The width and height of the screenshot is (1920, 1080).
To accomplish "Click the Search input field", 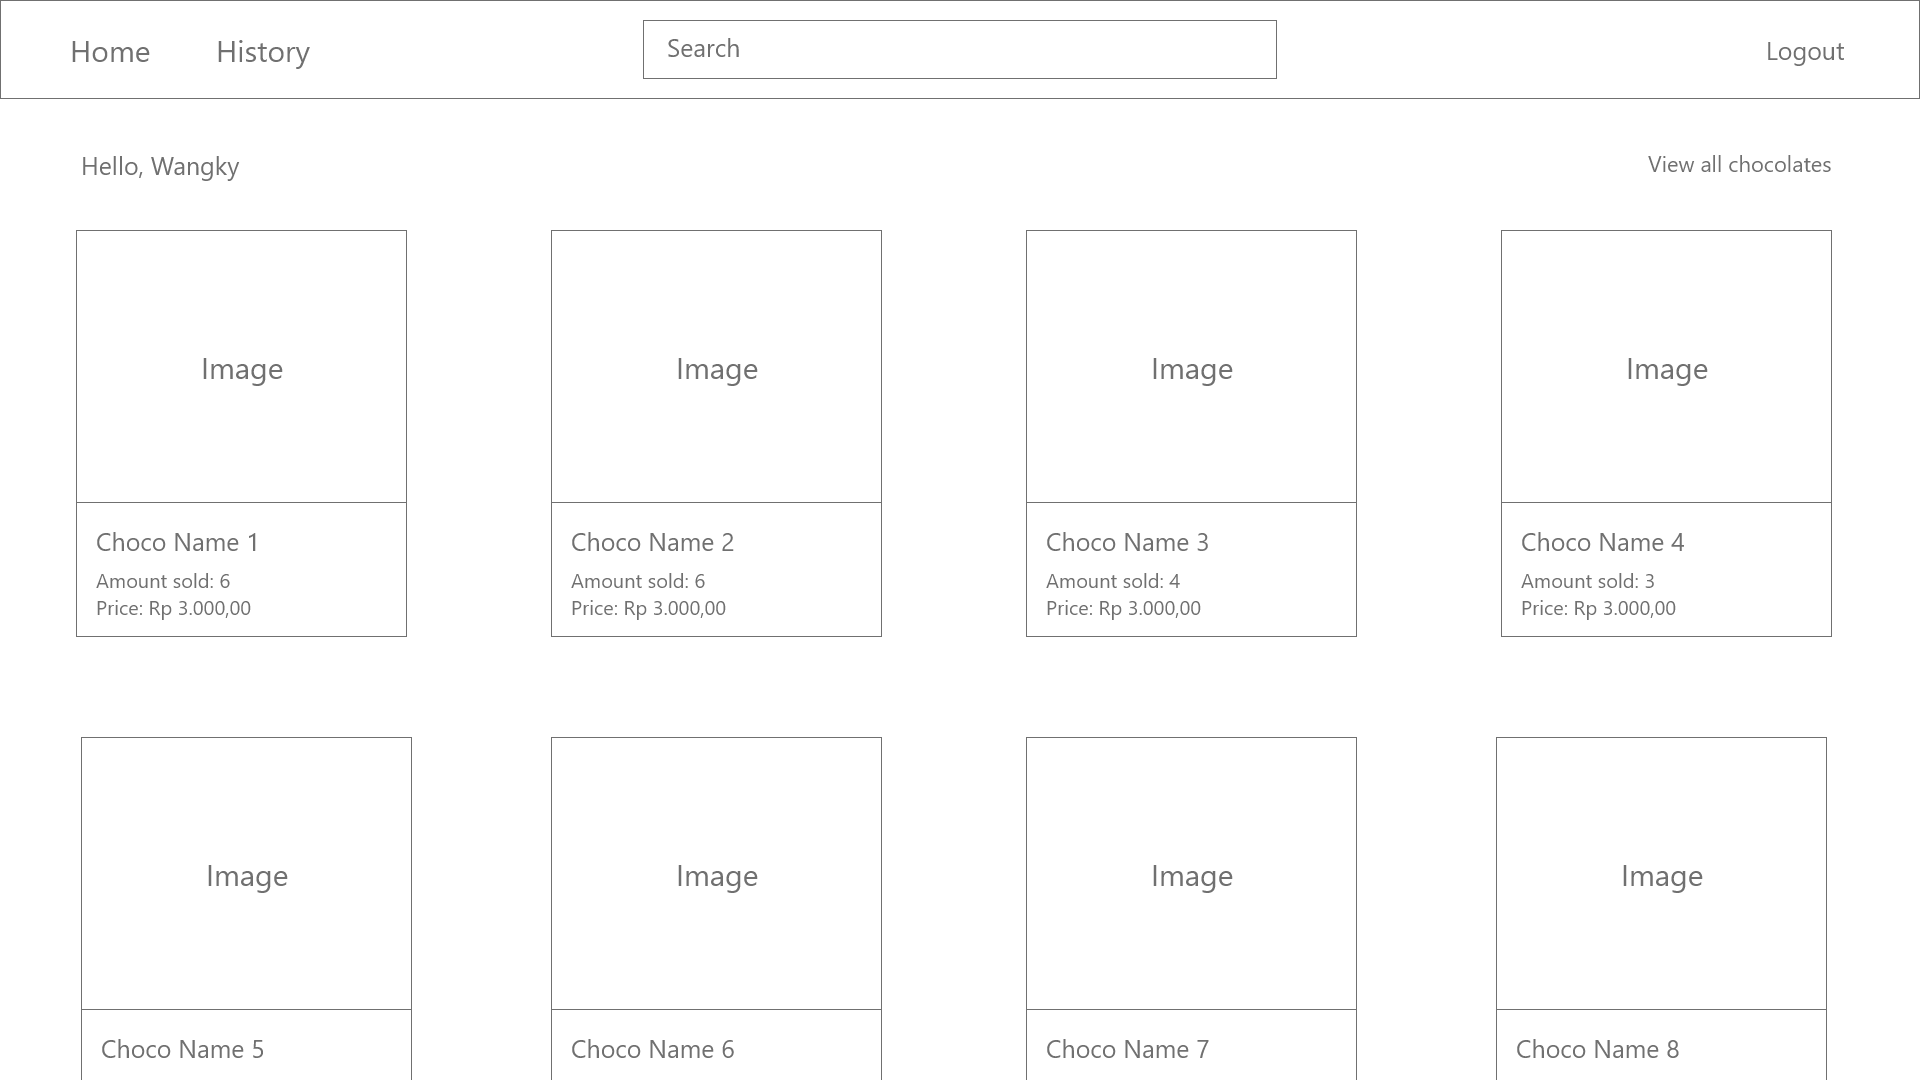I will click(959, 49).
